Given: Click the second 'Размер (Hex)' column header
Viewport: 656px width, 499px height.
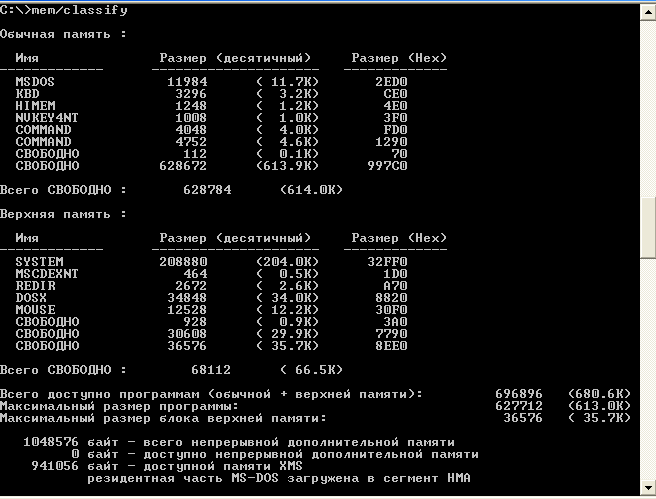Looking at the screenshot, I should pos(399,238).
